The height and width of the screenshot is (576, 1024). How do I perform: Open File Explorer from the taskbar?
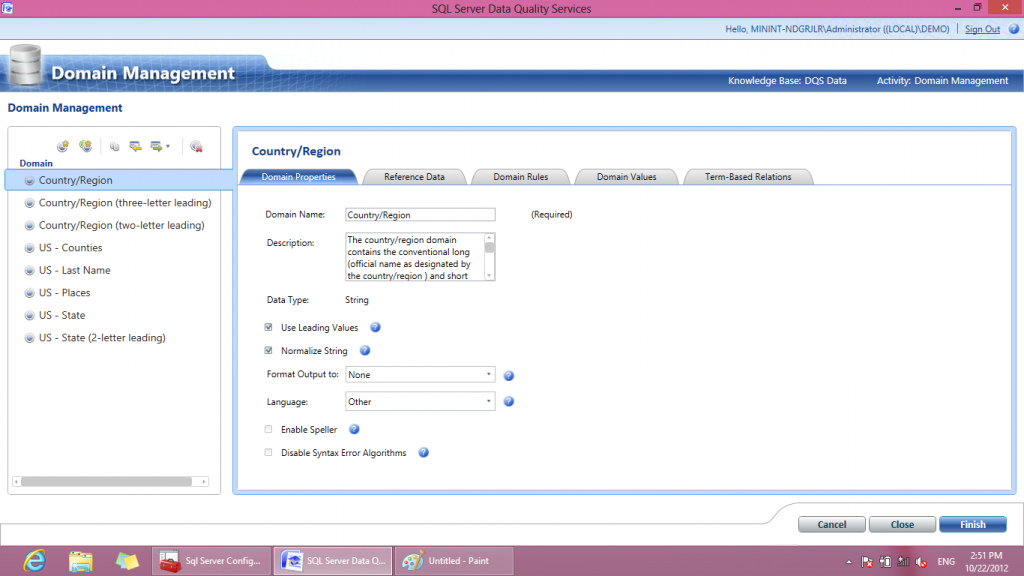pyautogui.click(x=81, y=561)
